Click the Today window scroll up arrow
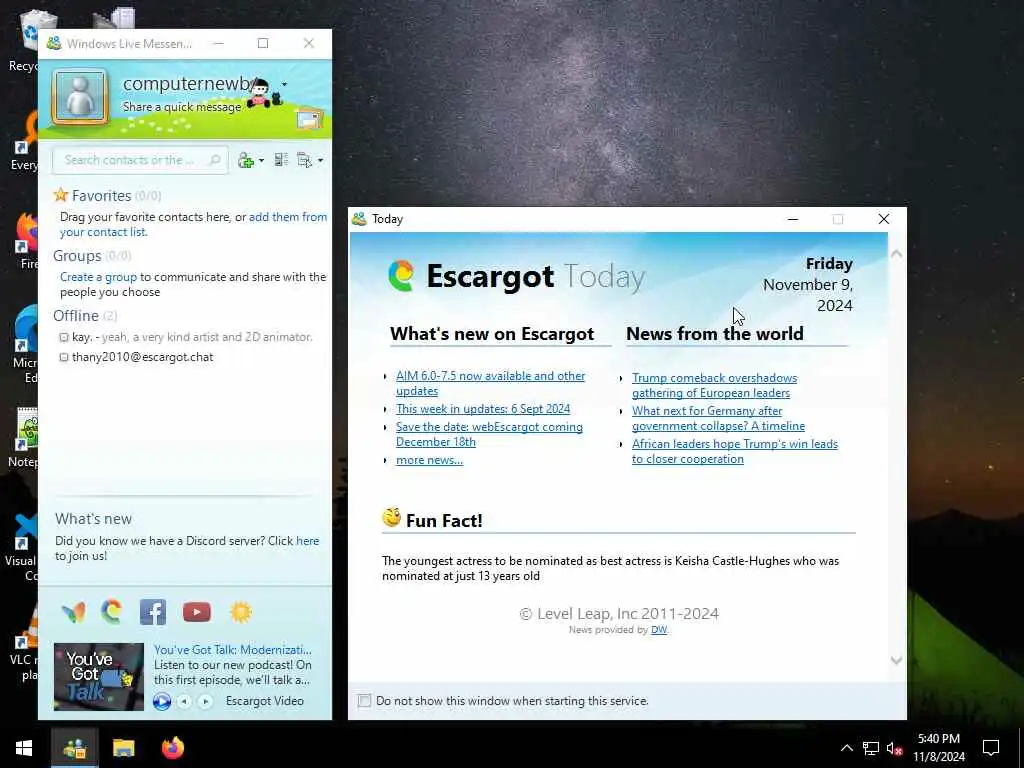The width and height of the screenshot is (1024, 768). pos(897,253)
